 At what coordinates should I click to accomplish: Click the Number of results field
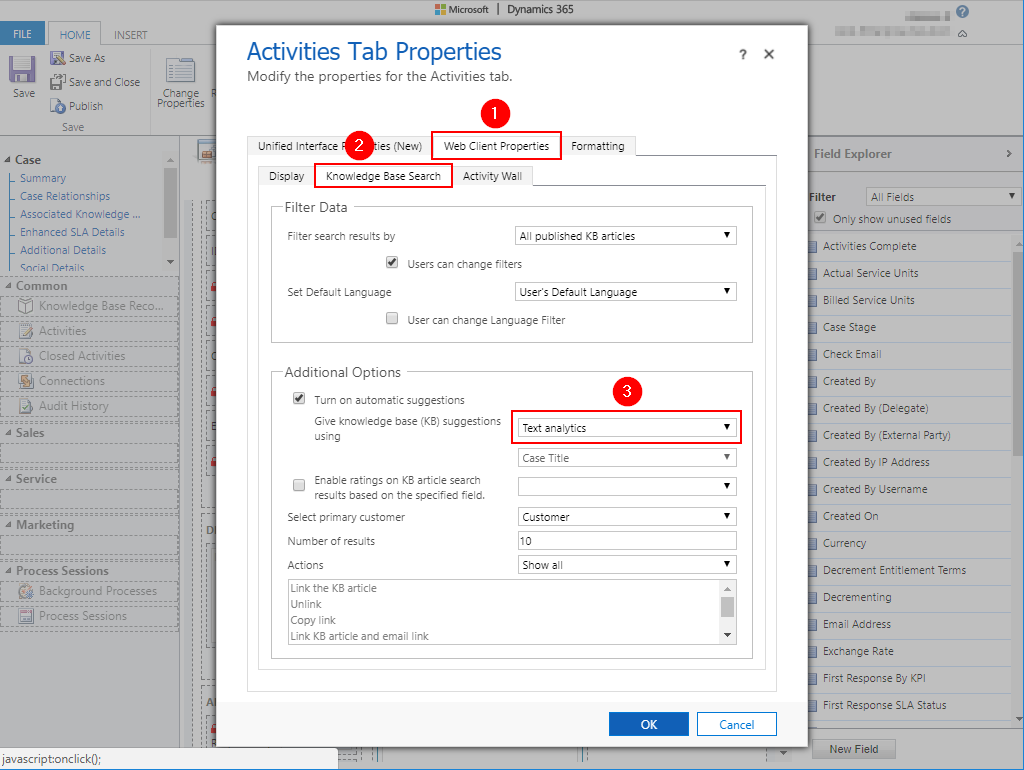point(627,541)
